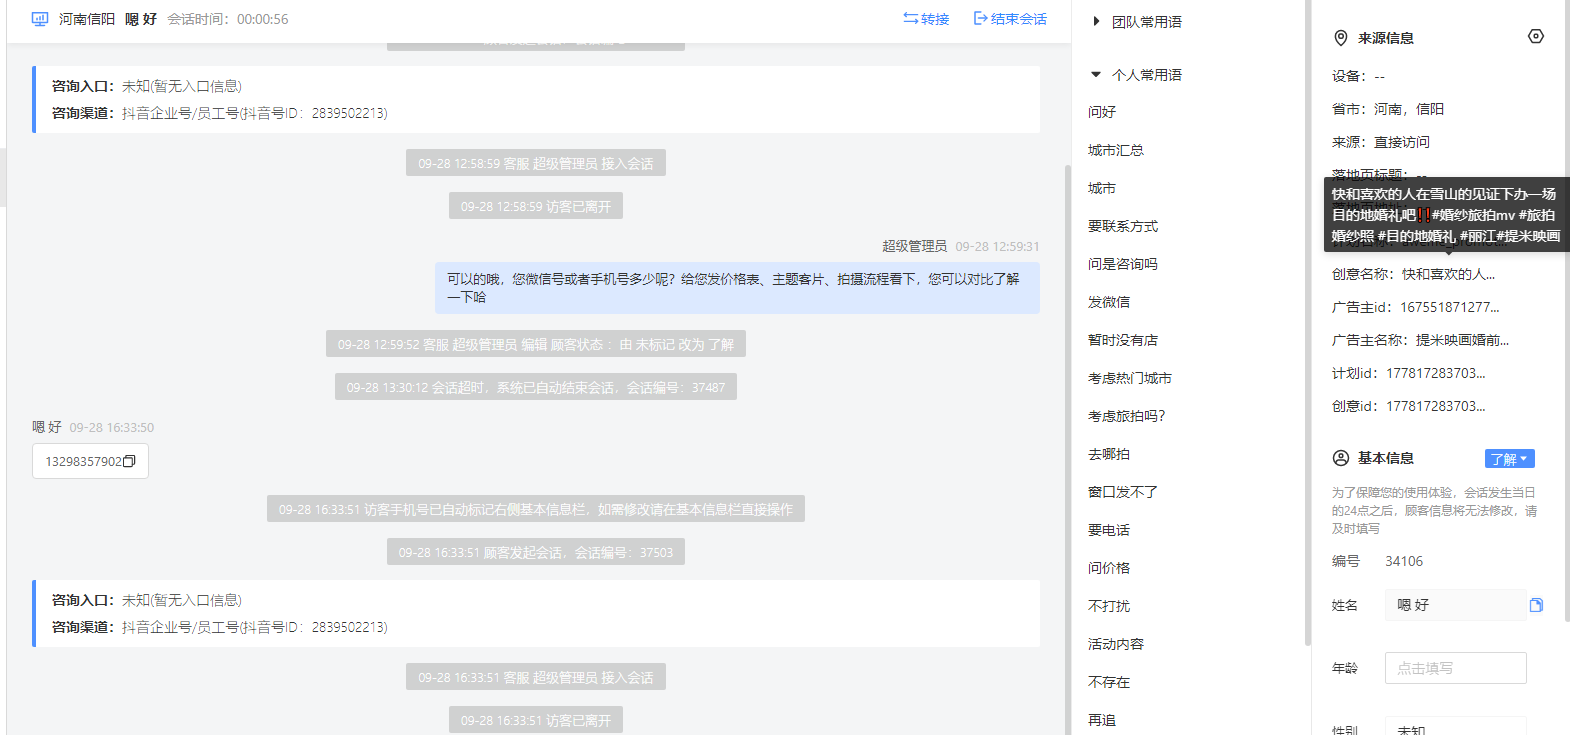
Task: Click the copy icon next to 姓名 field
Action: 1536,605
